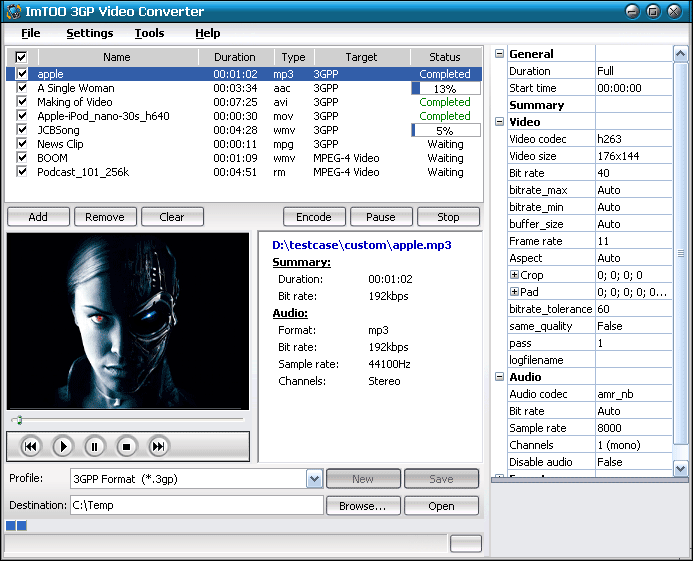Sort list by Name column header
693x561 pixels.
[118, 57]
